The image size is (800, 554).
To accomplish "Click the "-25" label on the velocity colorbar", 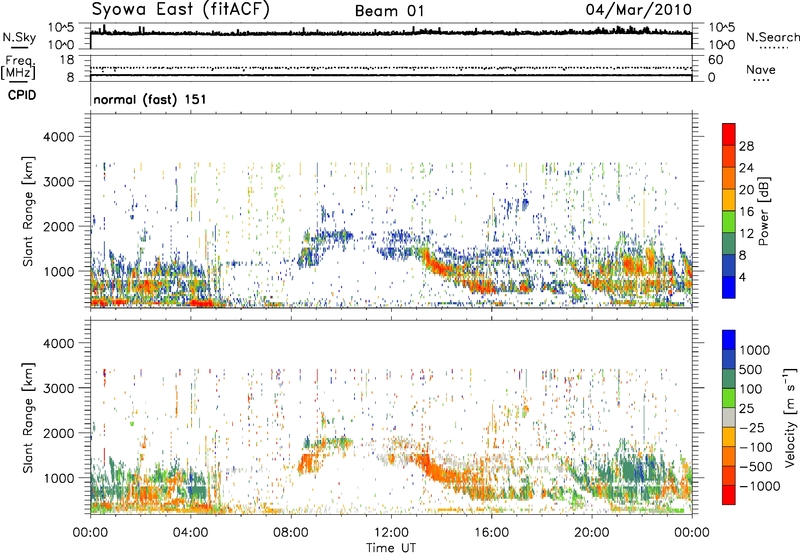I will coord(751,428).
